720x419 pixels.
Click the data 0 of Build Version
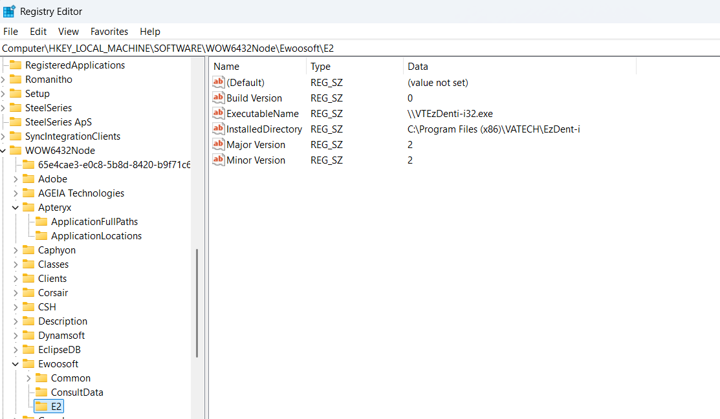point(410,98)
